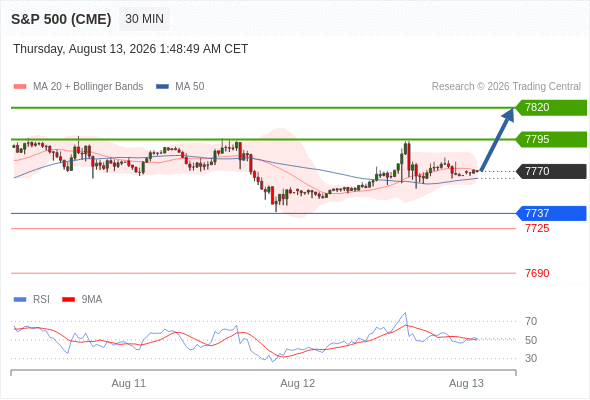Click the black 7770 current price tag
The height and width of the screenshot is (400, 590).
[551, 172]
